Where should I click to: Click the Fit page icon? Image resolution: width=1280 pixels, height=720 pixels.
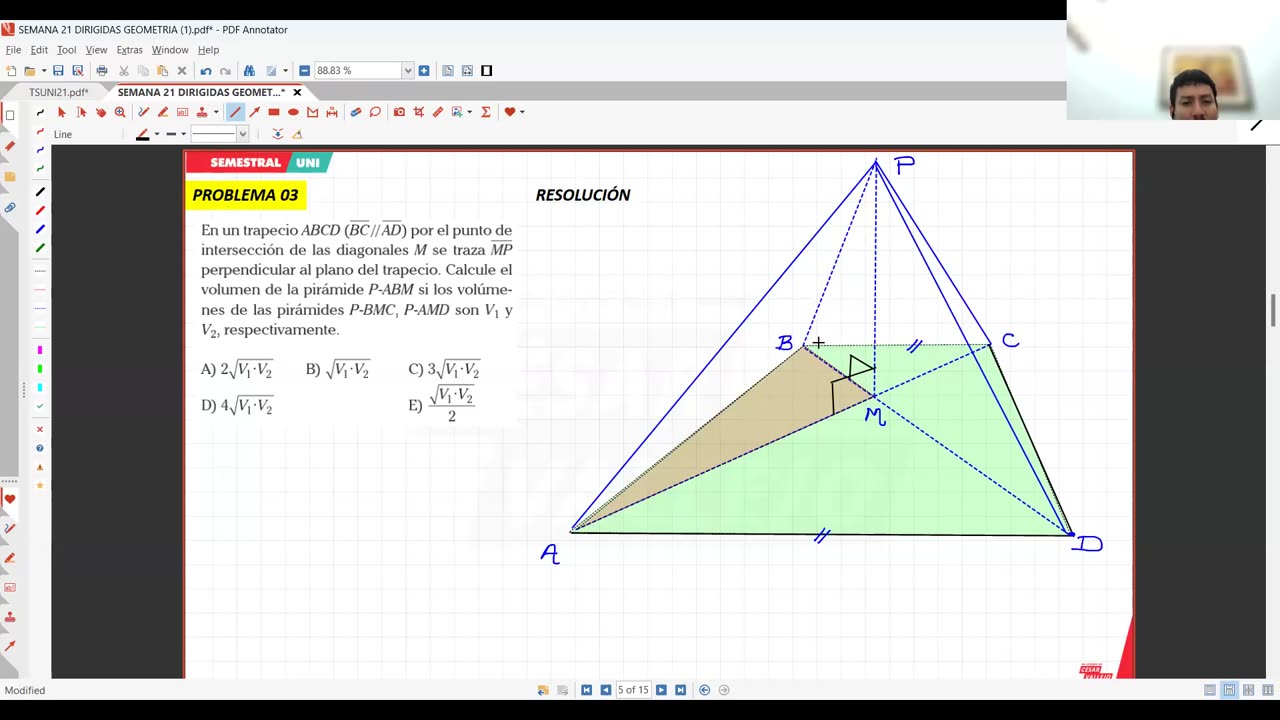click(448, 71)
